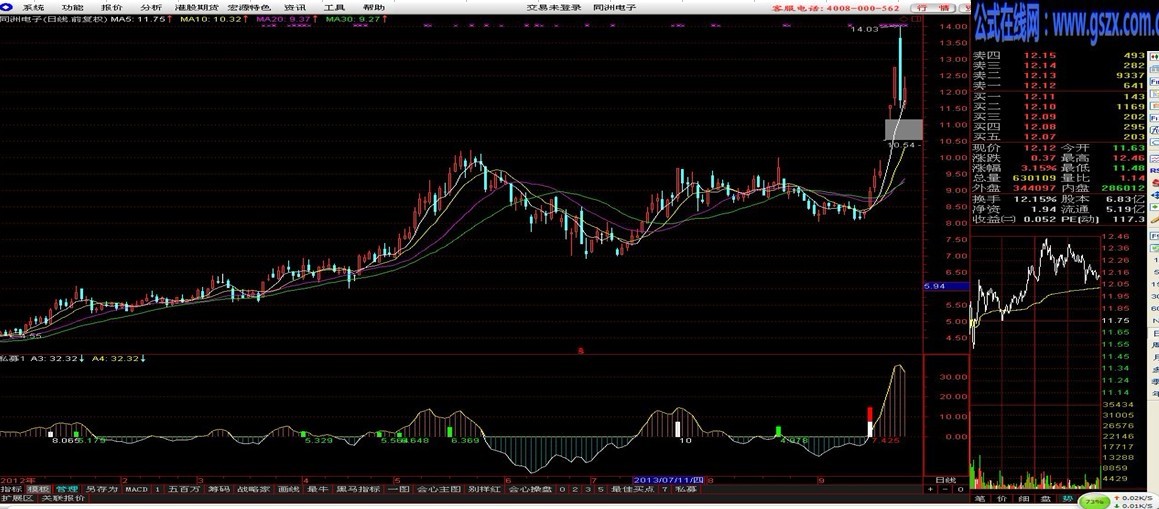Click the 73% green memory indicator
Image resolution: width=1159 pixels, height=509 pixels.
1094,500
